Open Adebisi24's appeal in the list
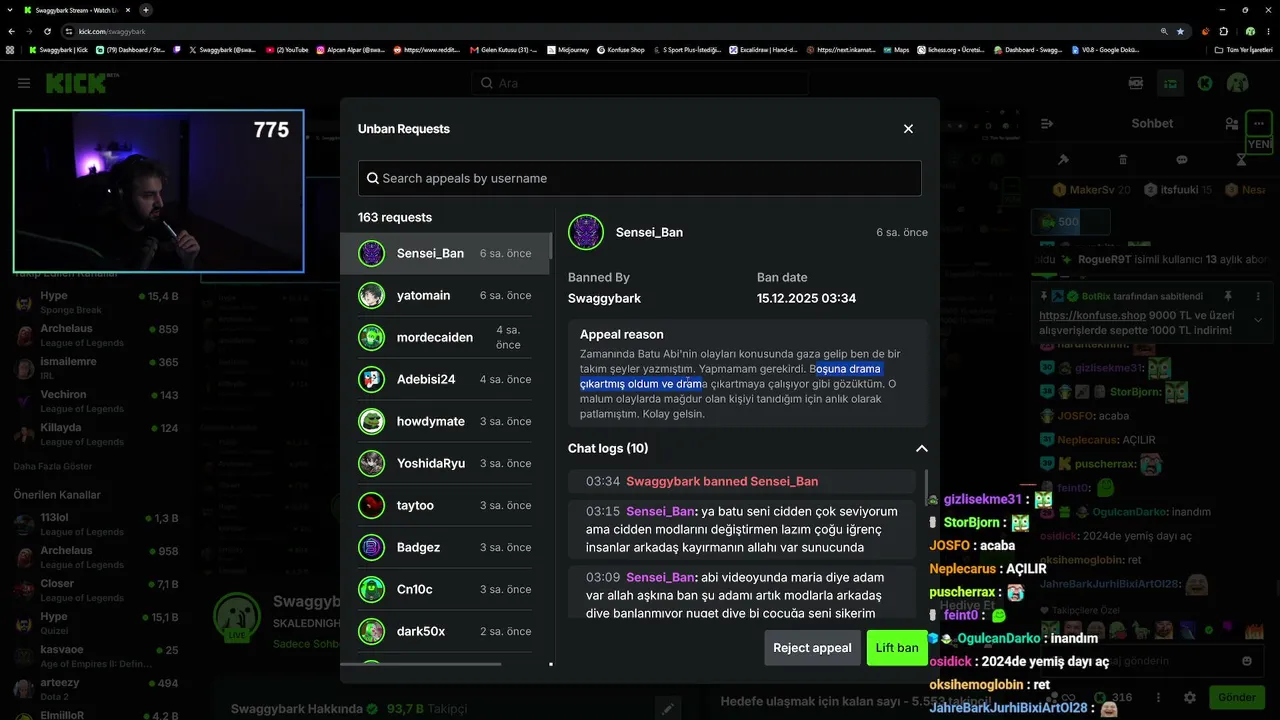The image size is (1280, 720). tap(445, 380)
